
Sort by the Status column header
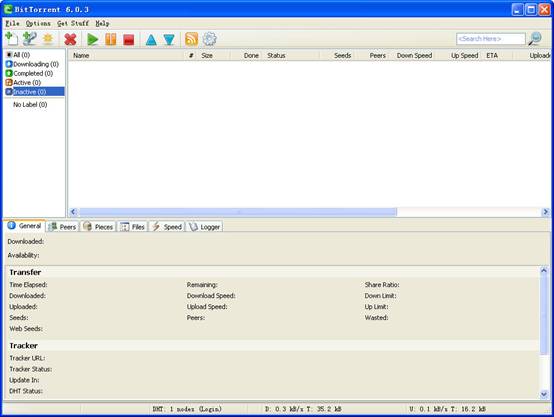291,55
